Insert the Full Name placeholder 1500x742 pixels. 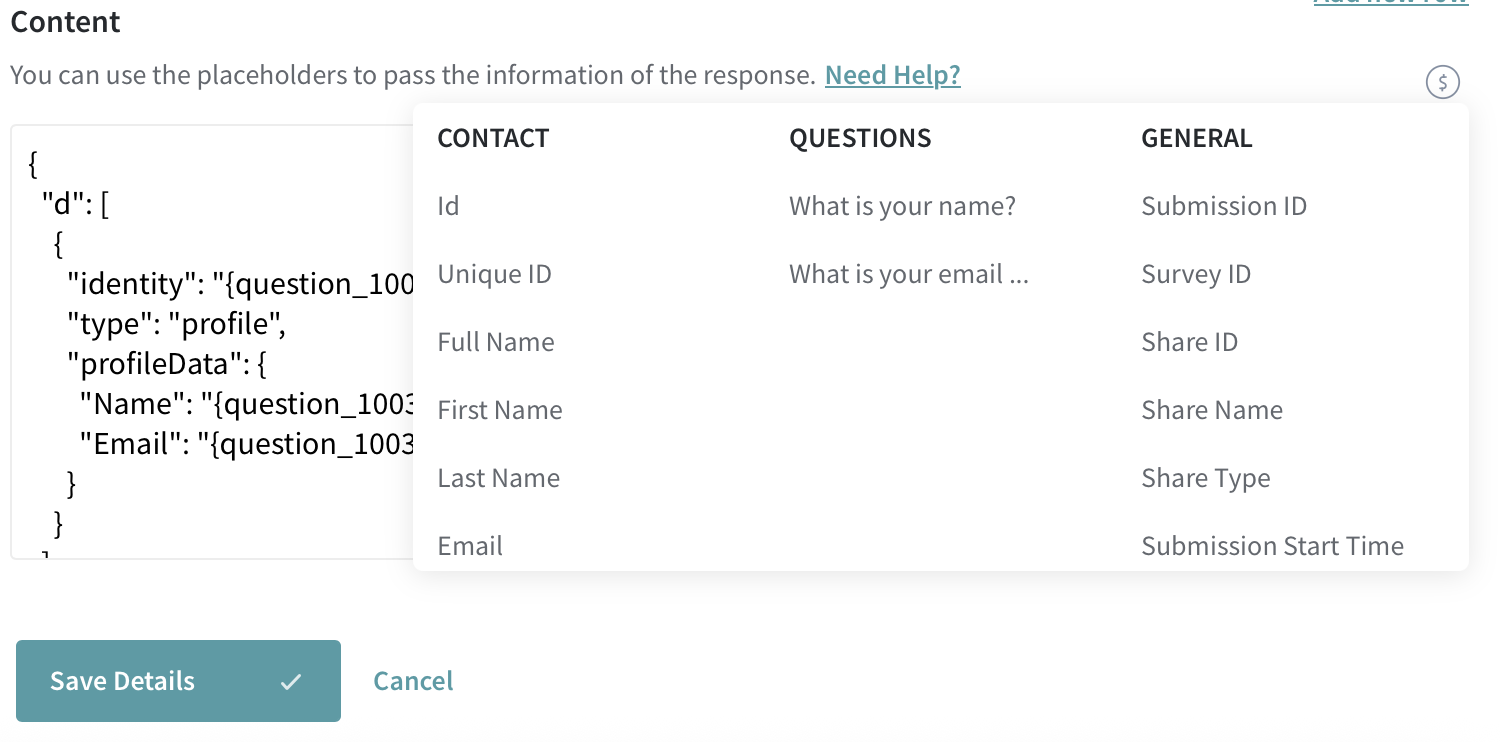pyautogui.click(x=496, y=342)
